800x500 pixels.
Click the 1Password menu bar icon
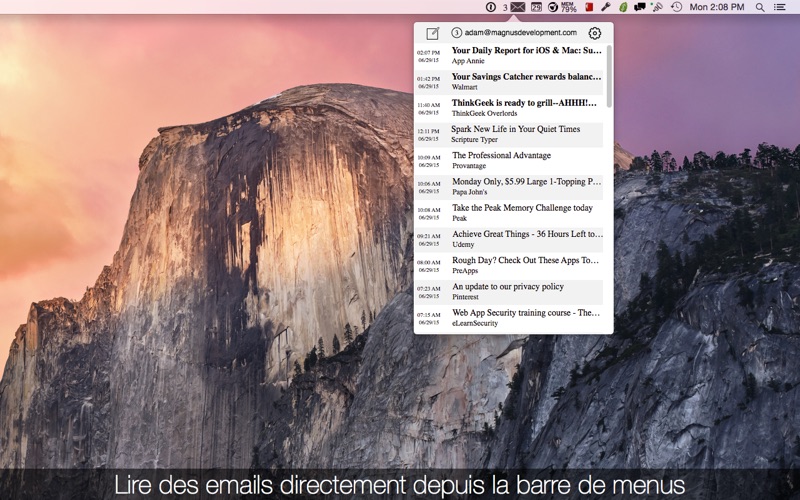pos(490,7)
